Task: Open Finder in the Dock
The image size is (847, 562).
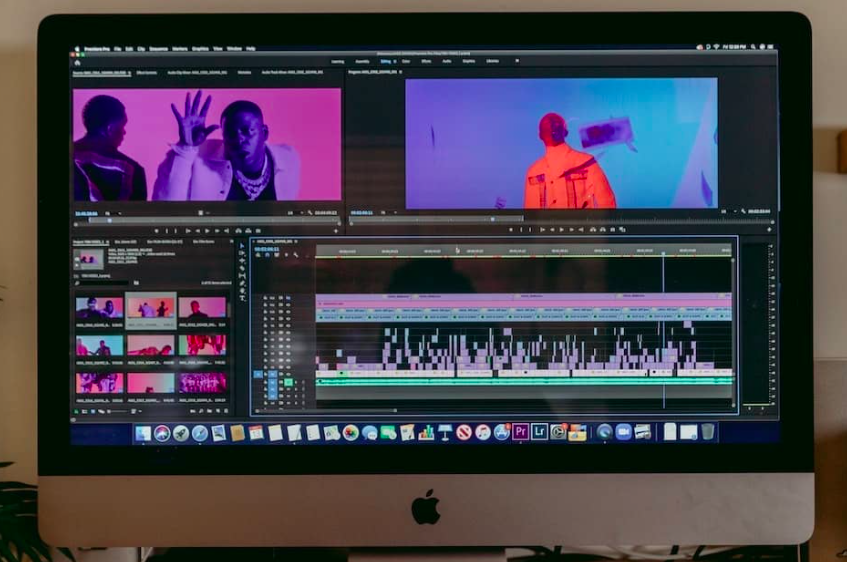Action: coord(143,433)
